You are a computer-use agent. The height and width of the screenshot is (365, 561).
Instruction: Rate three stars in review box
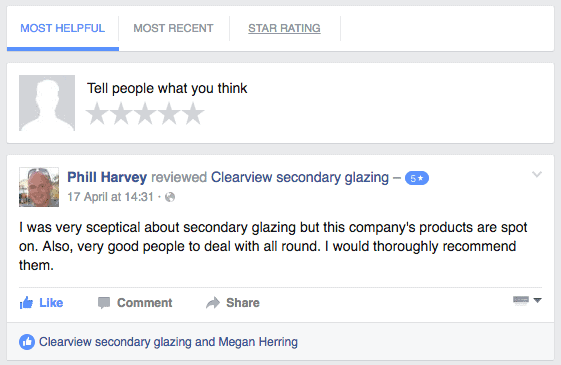[145, 114]
